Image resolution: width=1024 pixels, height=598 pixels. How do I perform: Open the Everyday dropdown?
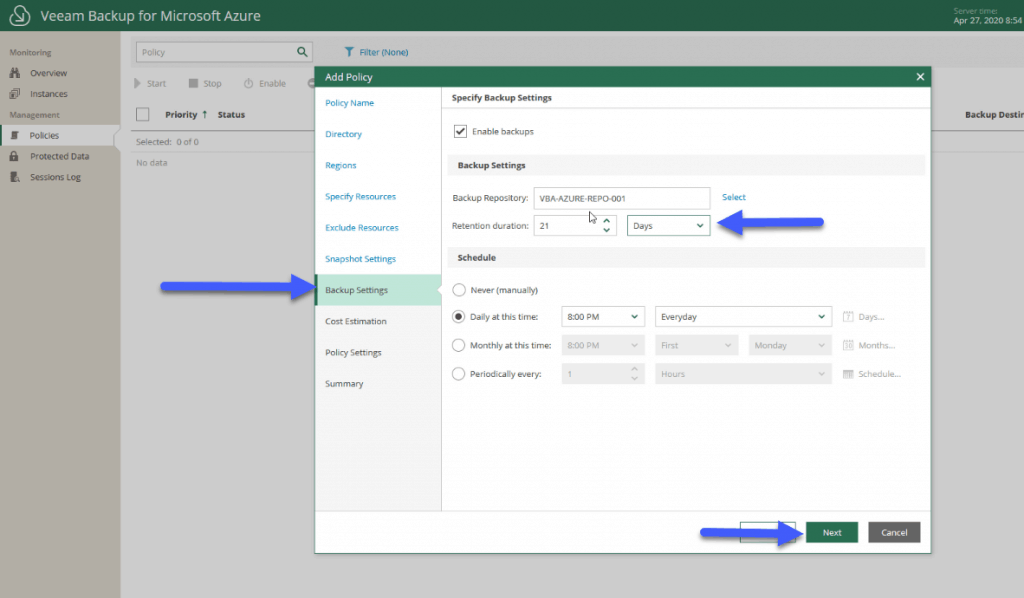pyautogui.click(x=743, y=317)
